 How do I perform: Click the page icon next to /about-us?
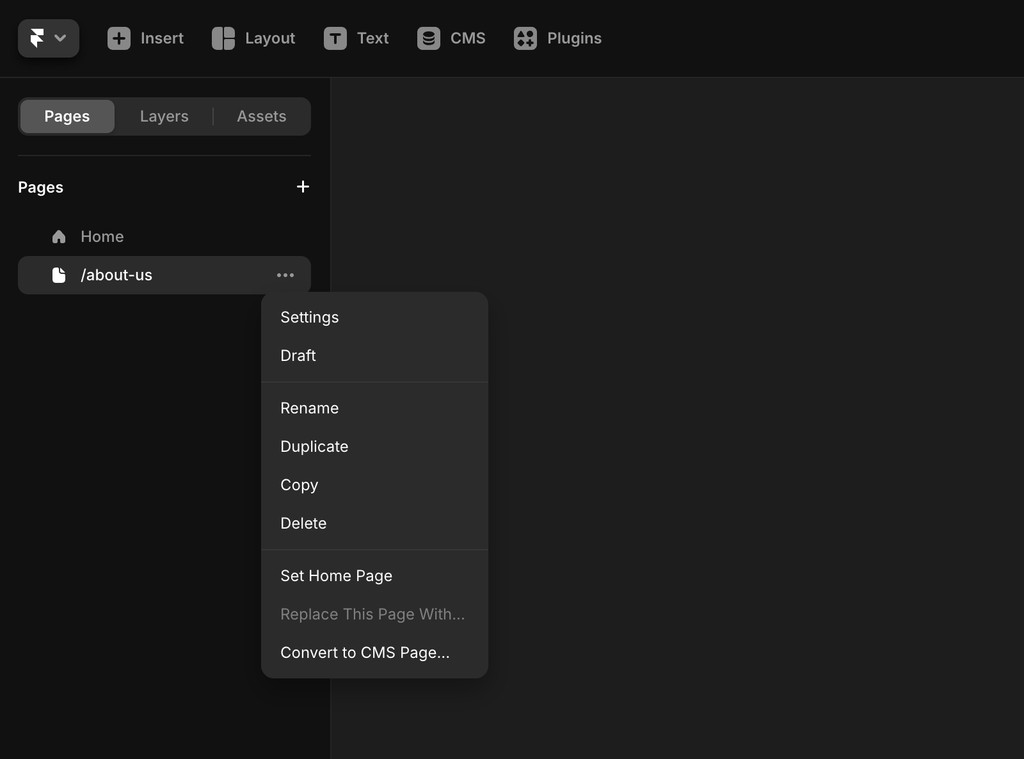(58, 275)
